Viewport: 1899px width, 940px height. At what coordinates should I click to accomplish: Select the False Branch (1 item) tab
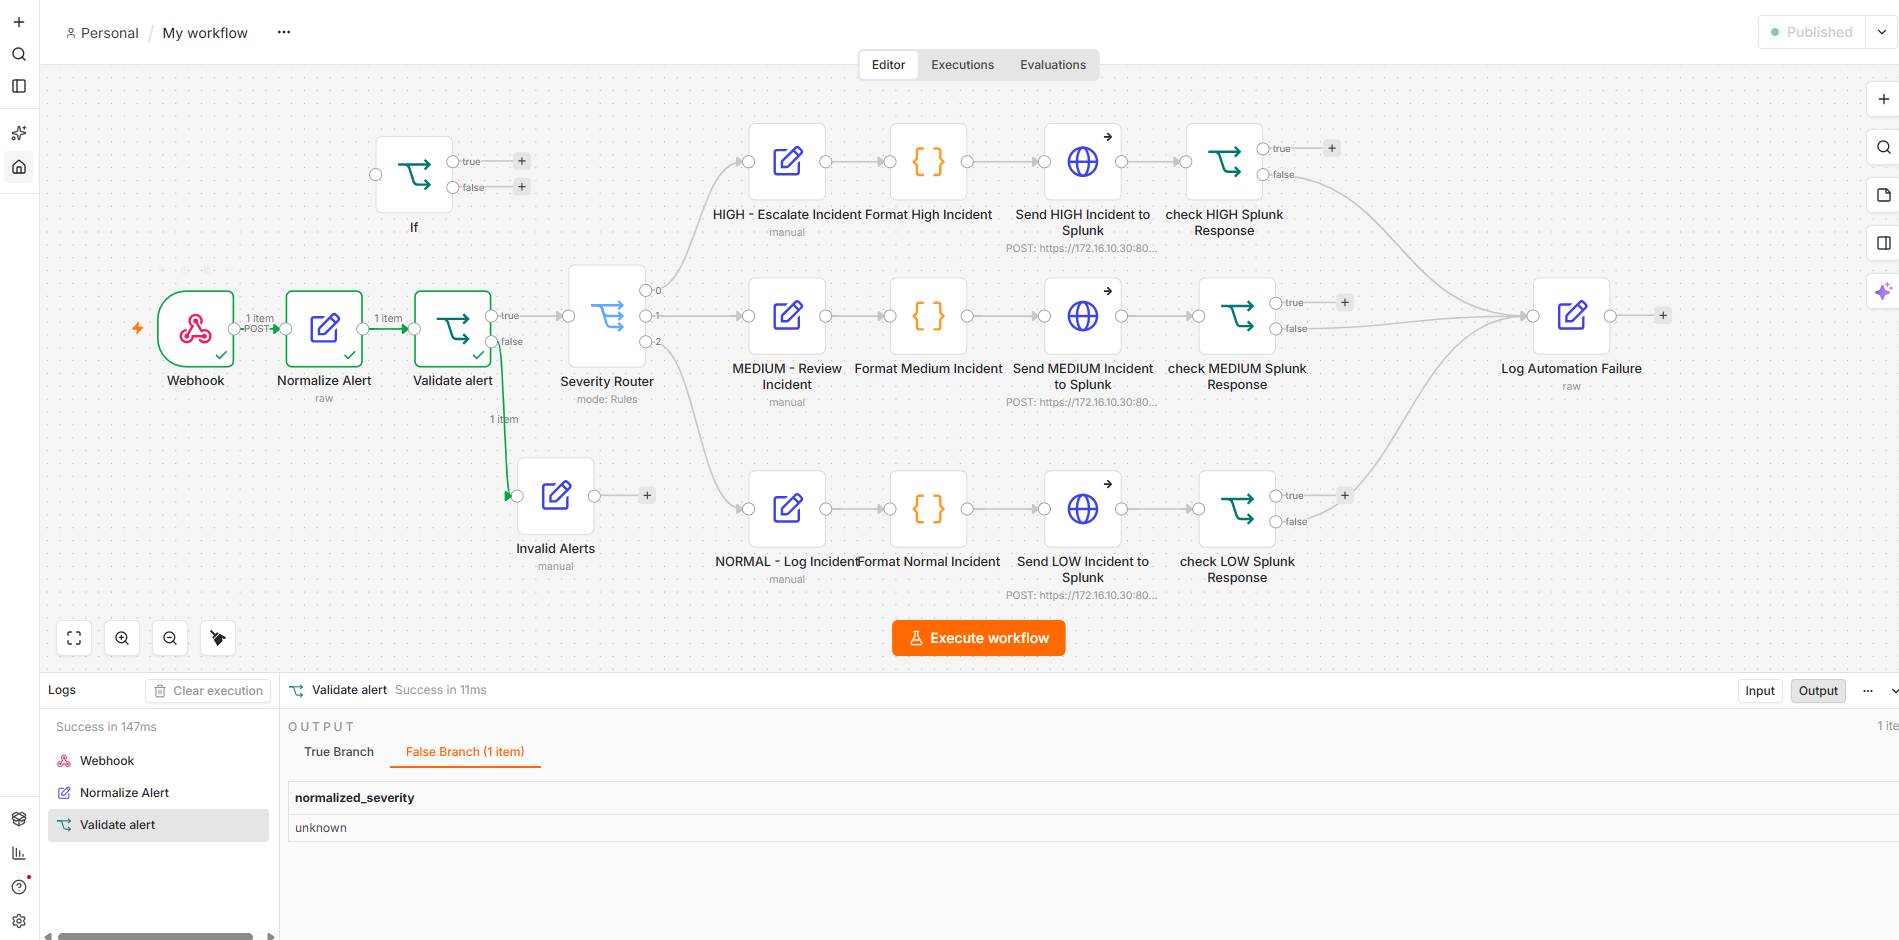465,752
